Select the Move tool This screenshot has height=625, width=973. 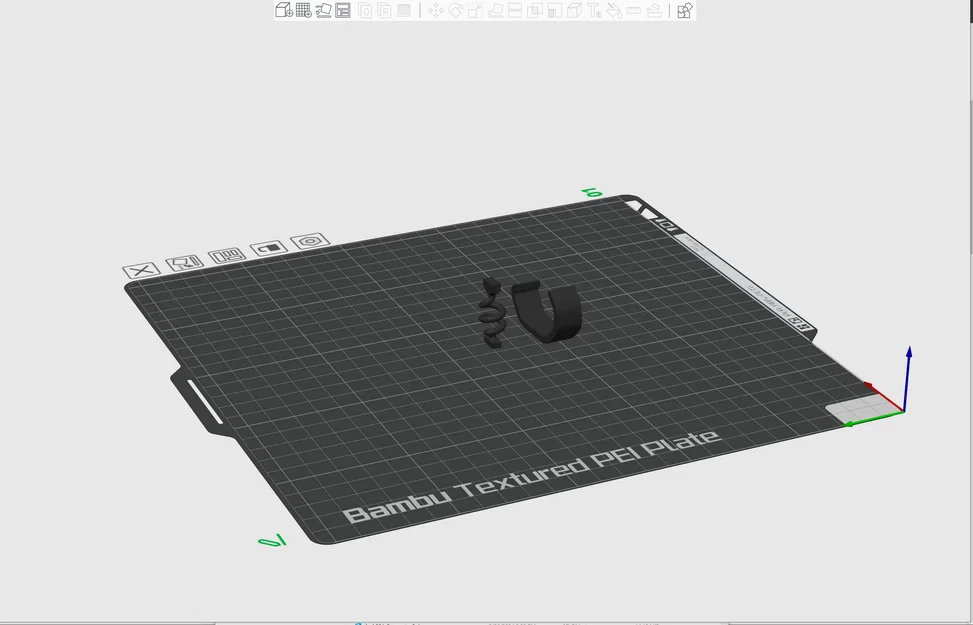436,11
